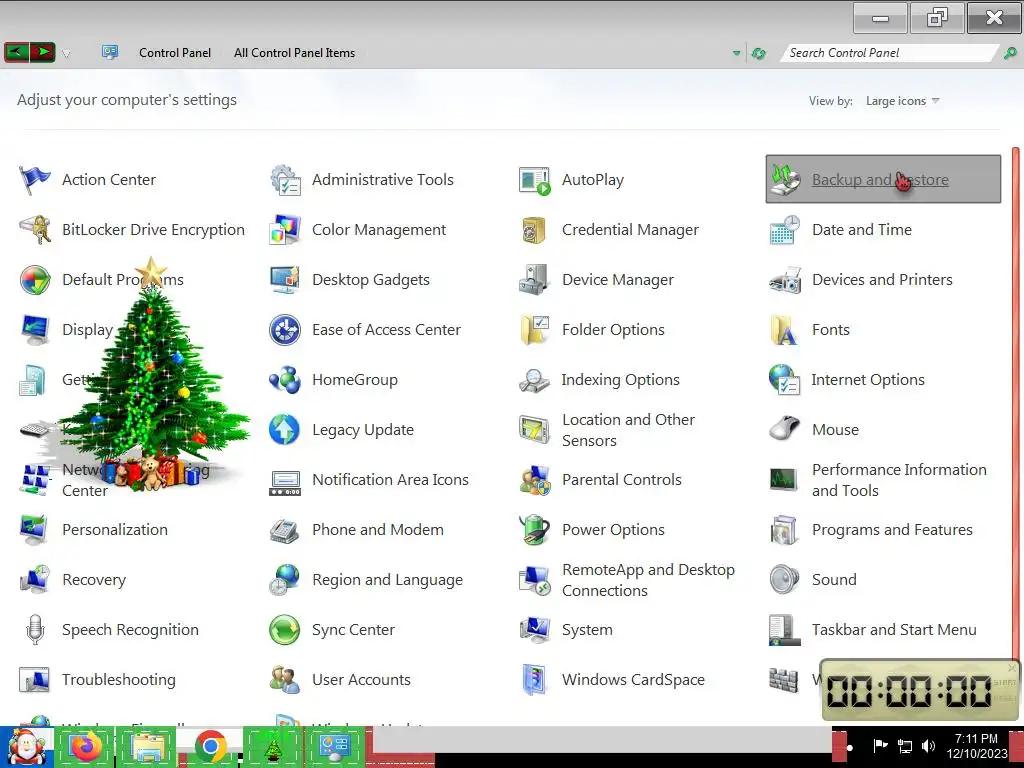Open the Speech Recognition microphone icon
This screenshot has height=768, width=1024.
coord(35,630)
